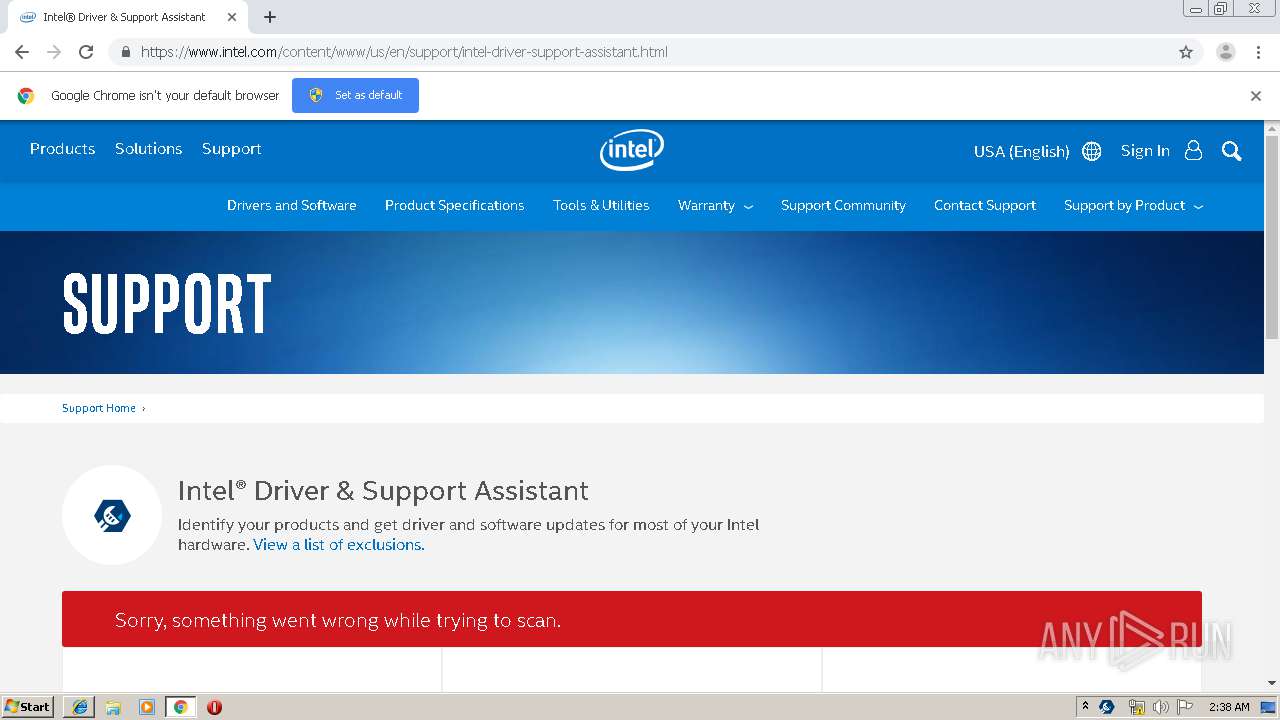This screenshot has height=720, width=1280.
Task: Go to Drivers and Software
Action: pyautogui.click(x=292, y=205)
